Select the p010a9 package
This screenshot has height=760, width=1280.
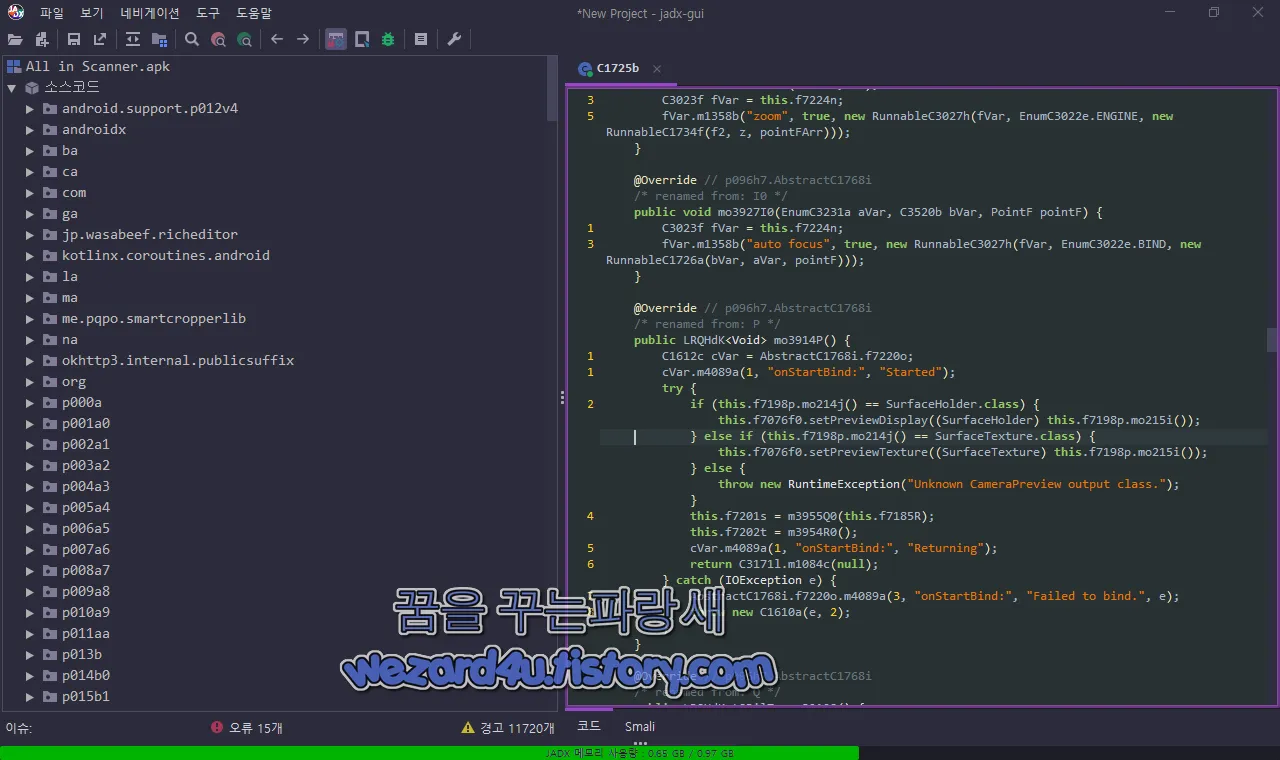pyautogui.click(x=86, y=612)
